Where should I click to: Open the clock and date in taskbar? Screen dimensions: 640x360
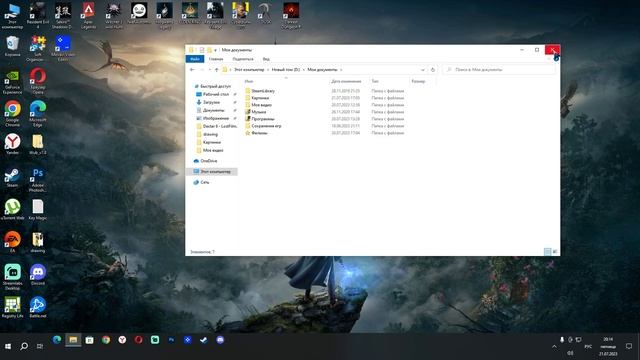[608, 346]
